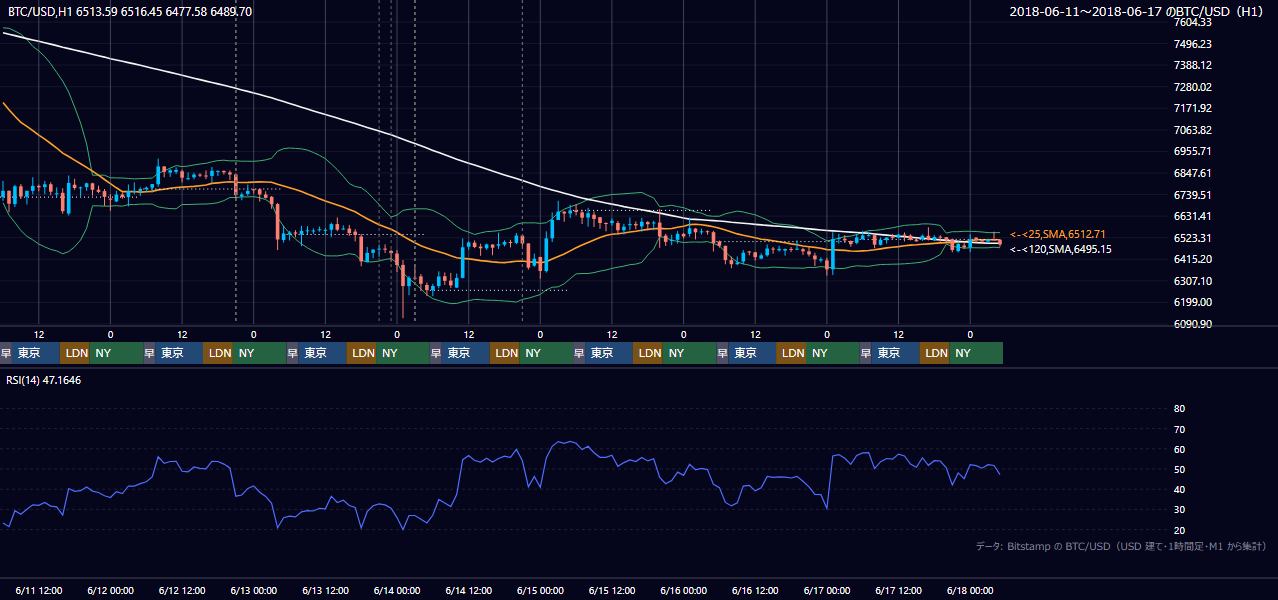Viewport: 1278px width, 600px height.
Task: Click the 6631.41 axis value
Action: (1193, 216)
